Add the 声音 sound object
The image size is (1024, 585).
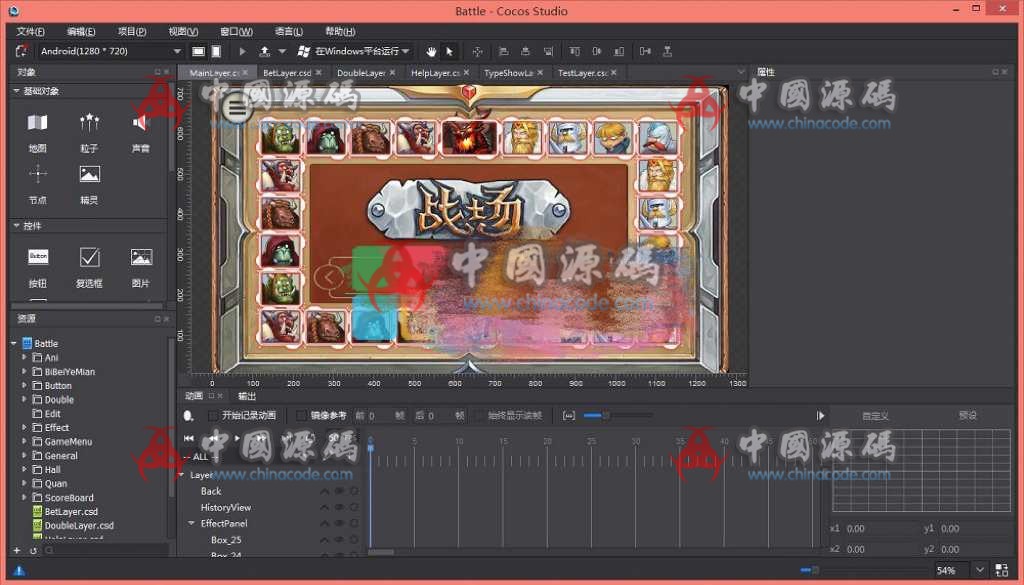140,133
